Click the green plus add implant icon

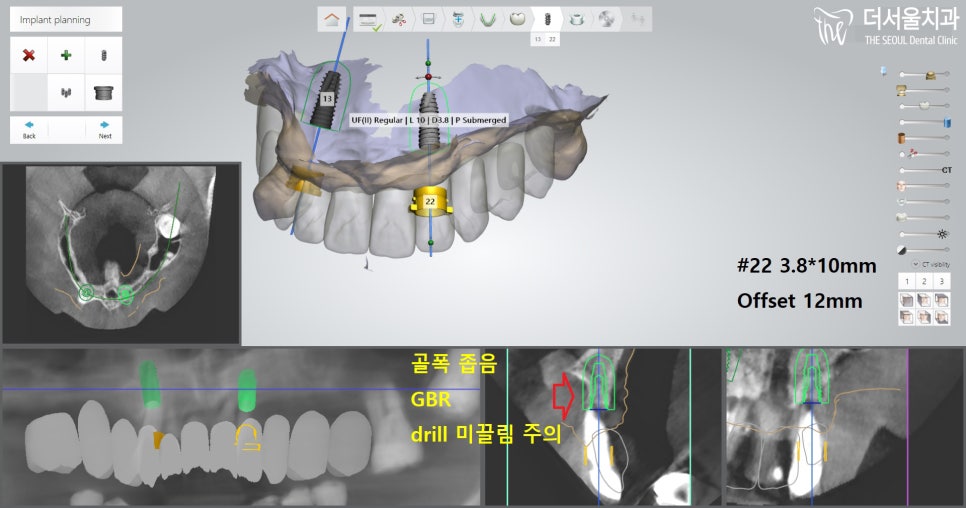66,55
